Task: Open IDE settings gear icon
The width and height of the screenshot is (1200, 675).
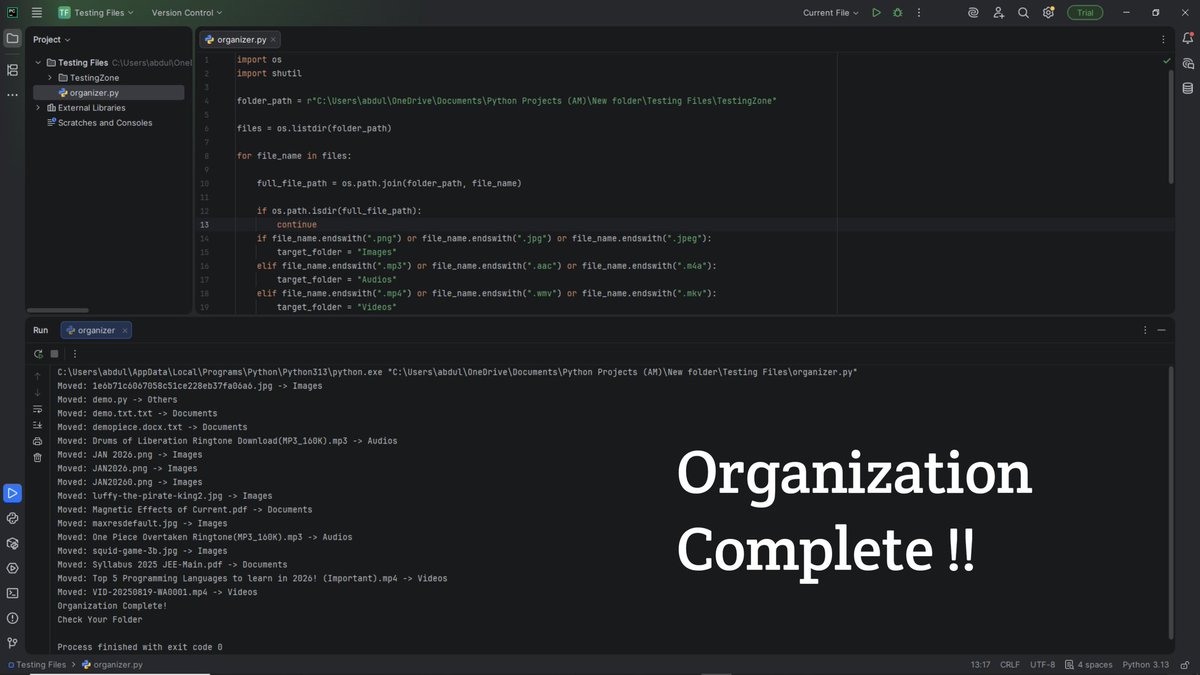Action: 1048,13
